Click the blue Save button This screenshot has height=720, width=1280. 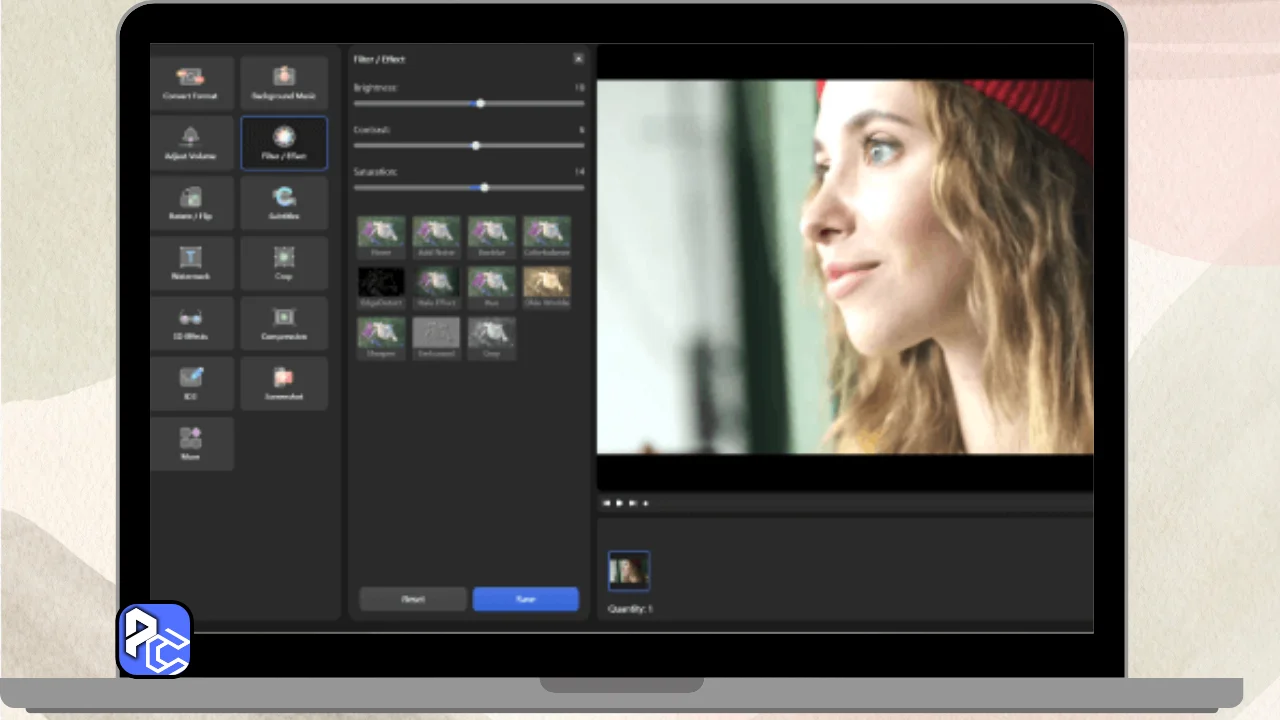click(525, 599)
